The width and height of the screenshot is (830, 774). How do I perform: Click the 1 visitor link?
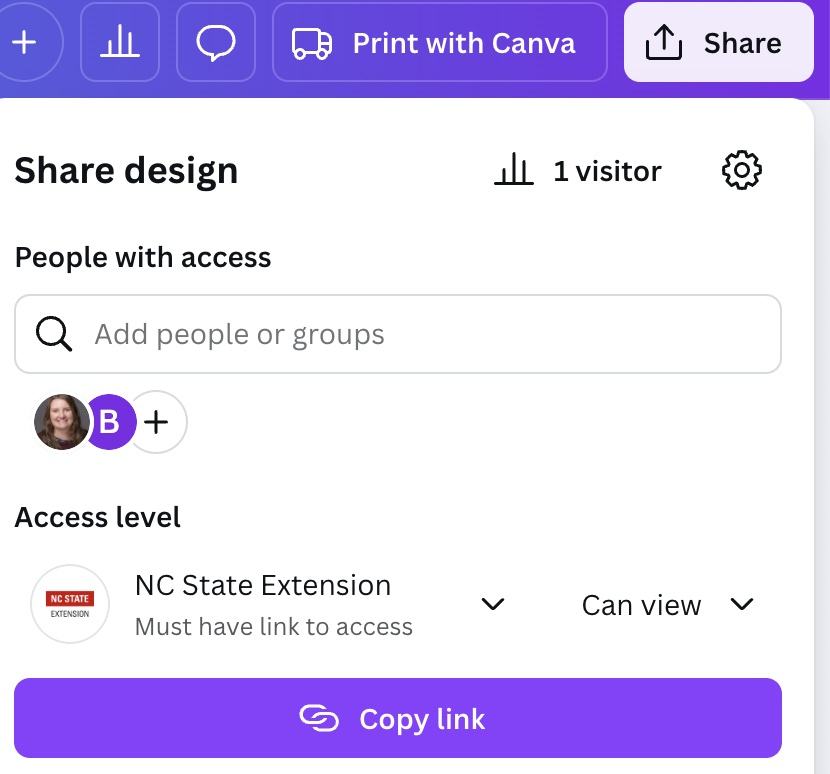[x=606, y=170]
